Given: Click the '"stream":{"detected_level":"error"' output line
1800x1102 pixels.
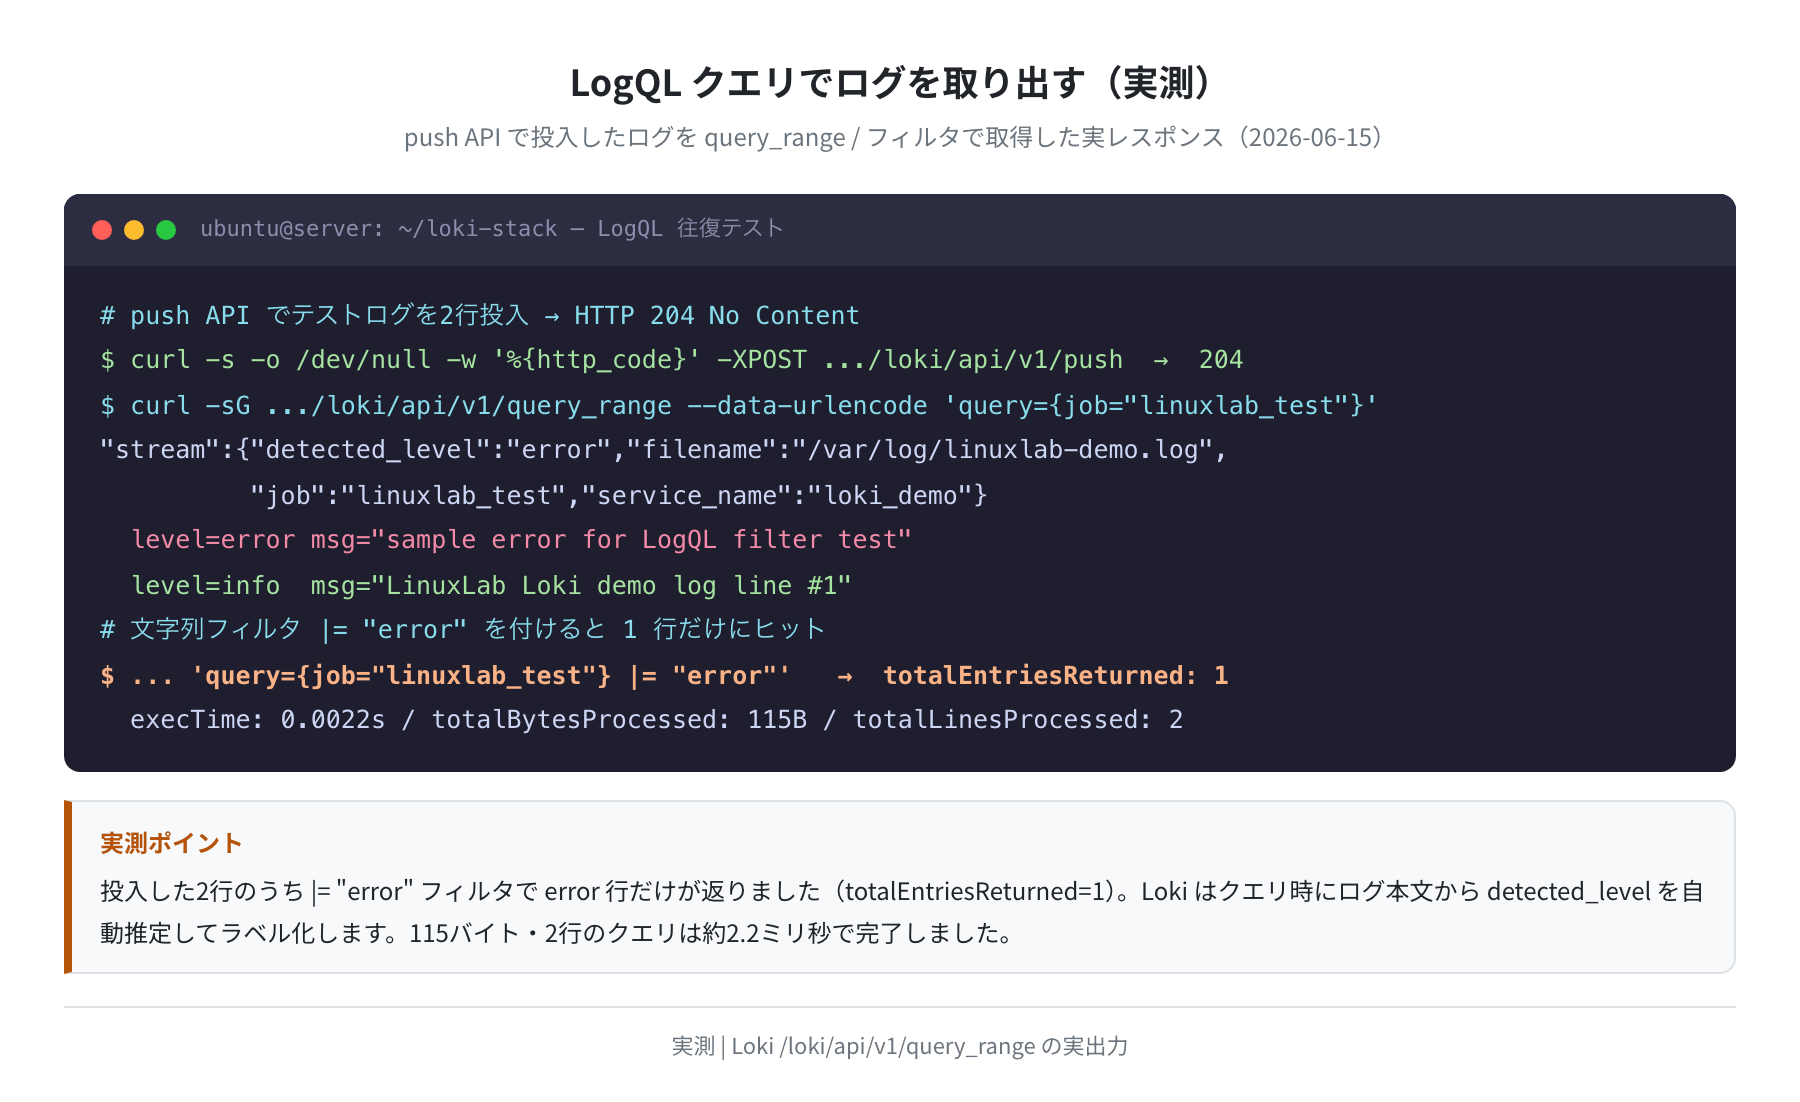Looking at the screenshot, I should 663,450.
